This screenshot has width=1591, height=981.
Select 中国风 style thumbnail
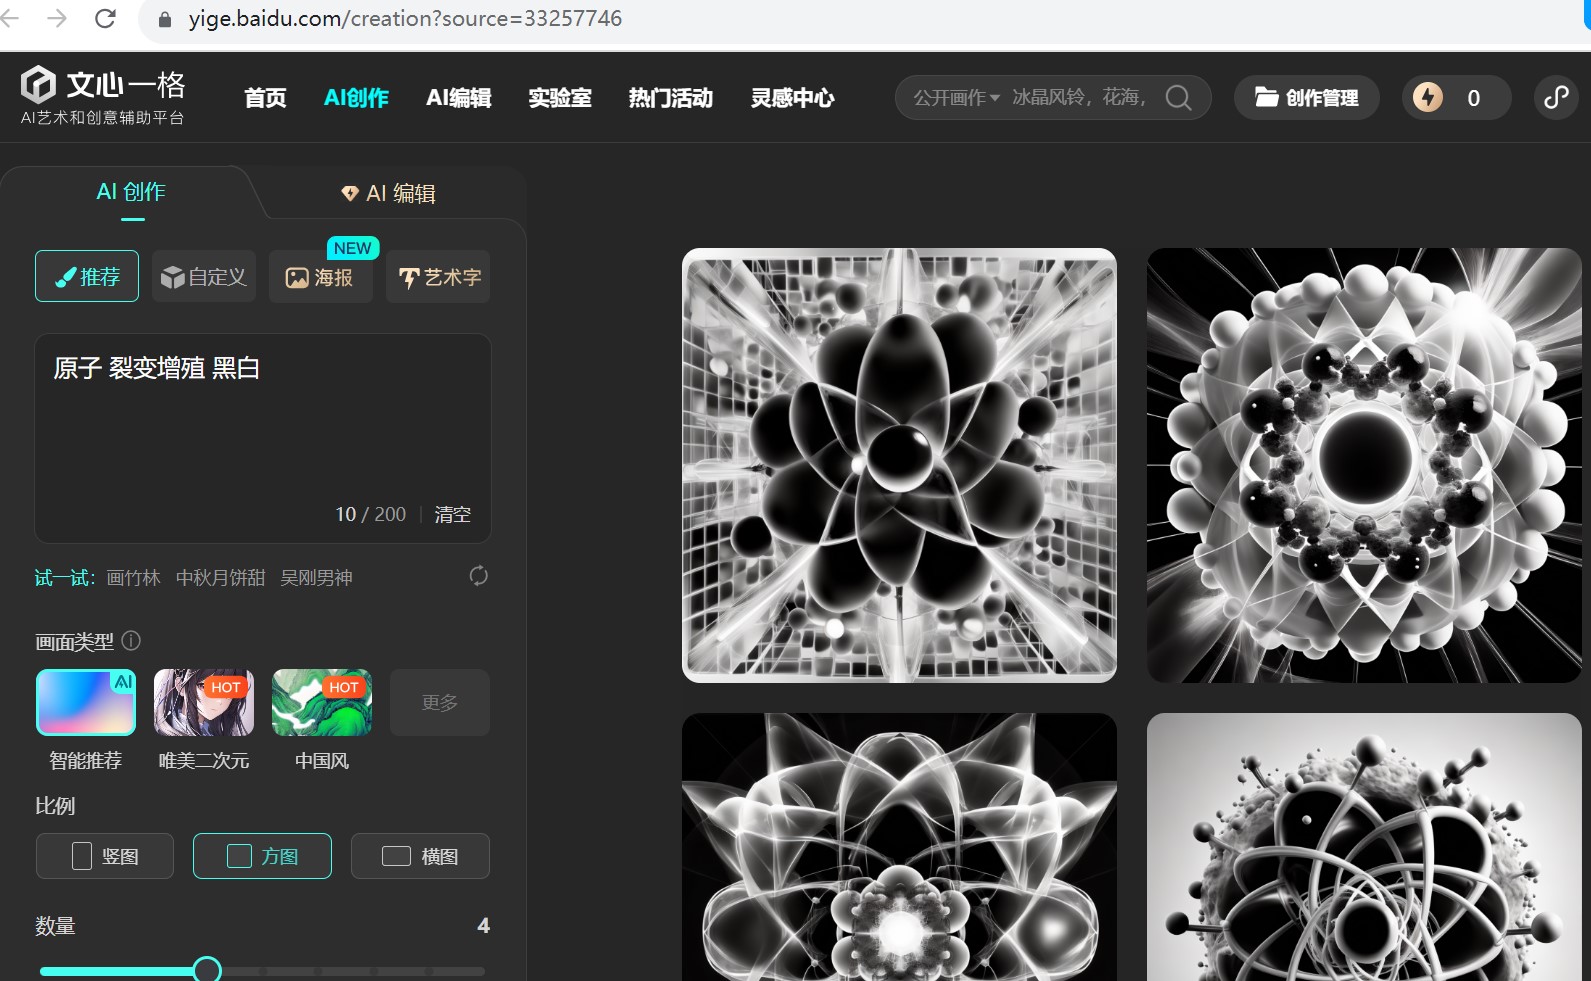coord(322,702)
